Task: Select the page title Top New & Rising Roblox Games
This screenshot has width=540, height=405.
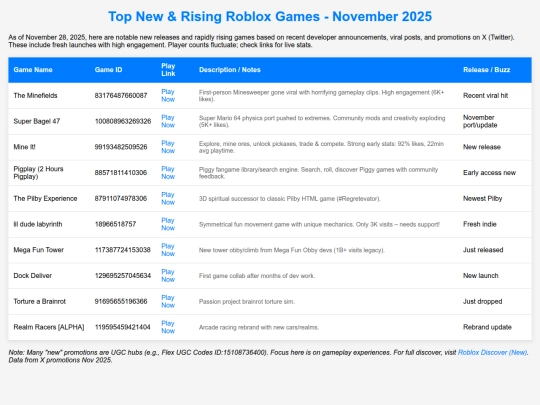Action: (270, 17)
